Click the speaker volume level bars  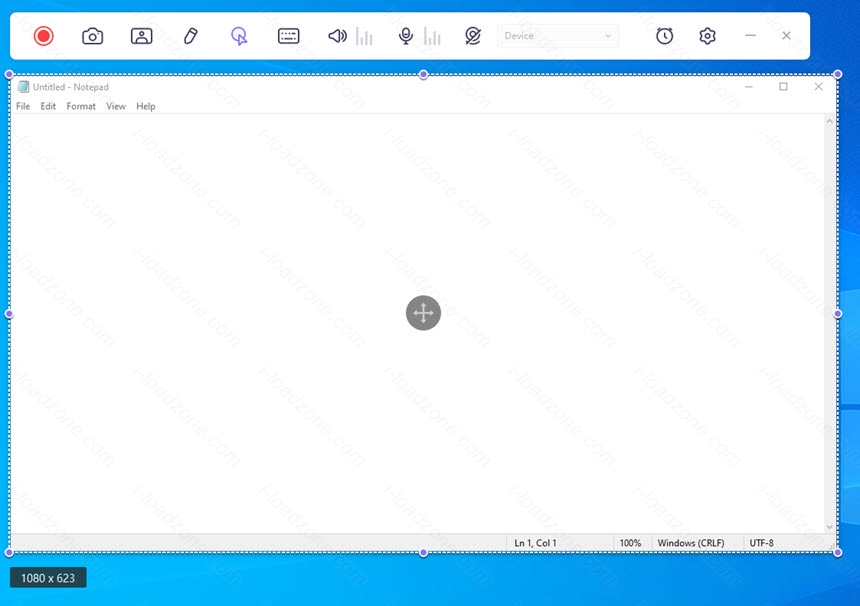[x=364, y=37]
